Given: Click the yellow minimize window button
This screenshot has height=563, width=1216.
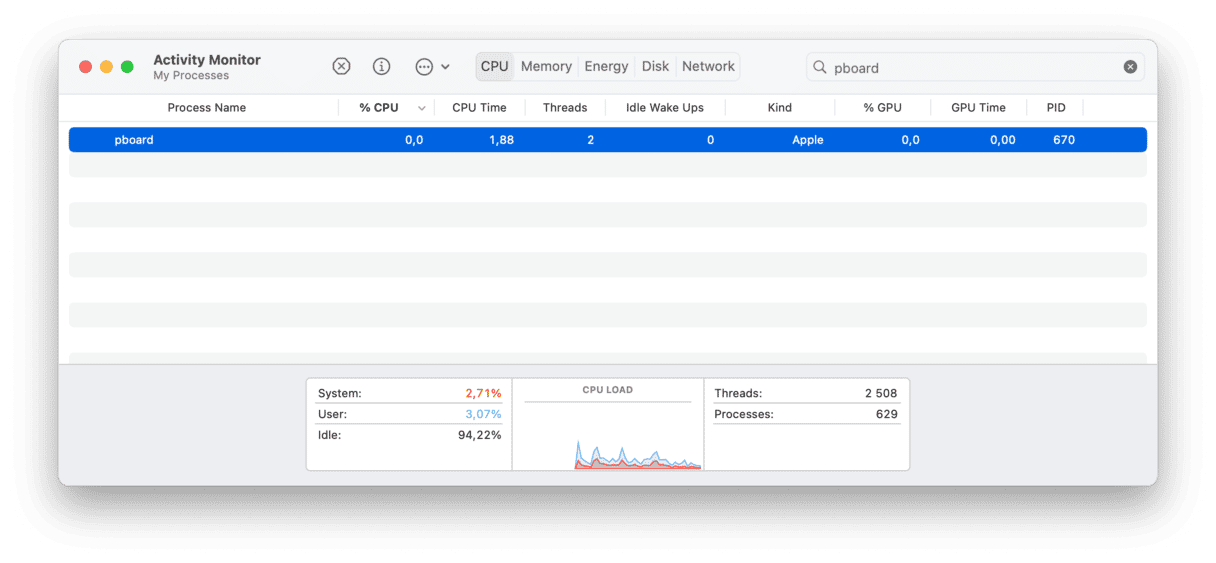Looking at the screenshot, I should [106, 67].
